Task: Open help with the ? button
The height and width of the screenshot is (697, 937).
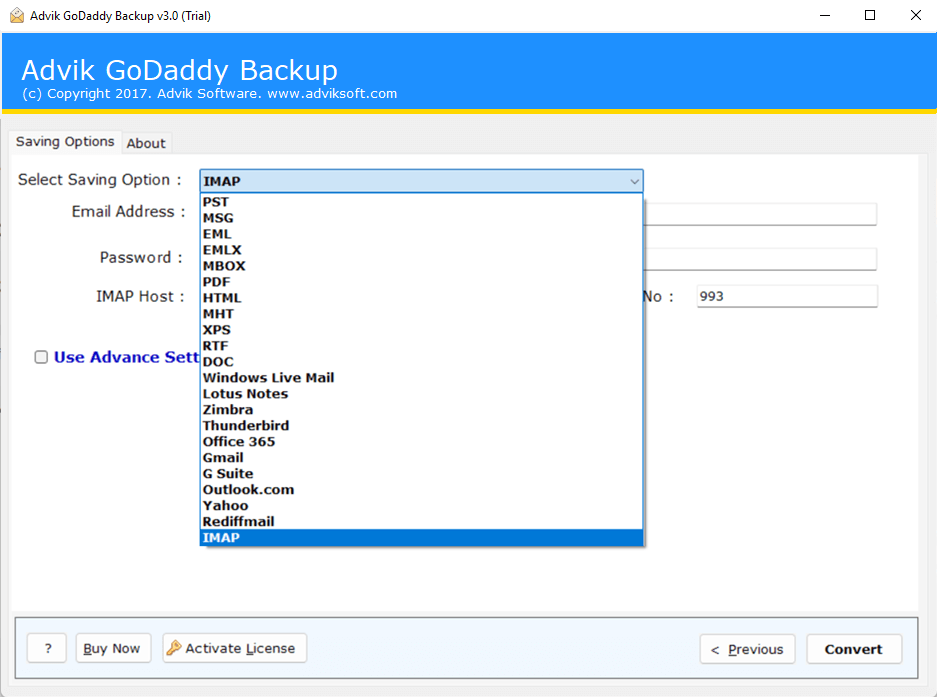Action: [47, 648]
